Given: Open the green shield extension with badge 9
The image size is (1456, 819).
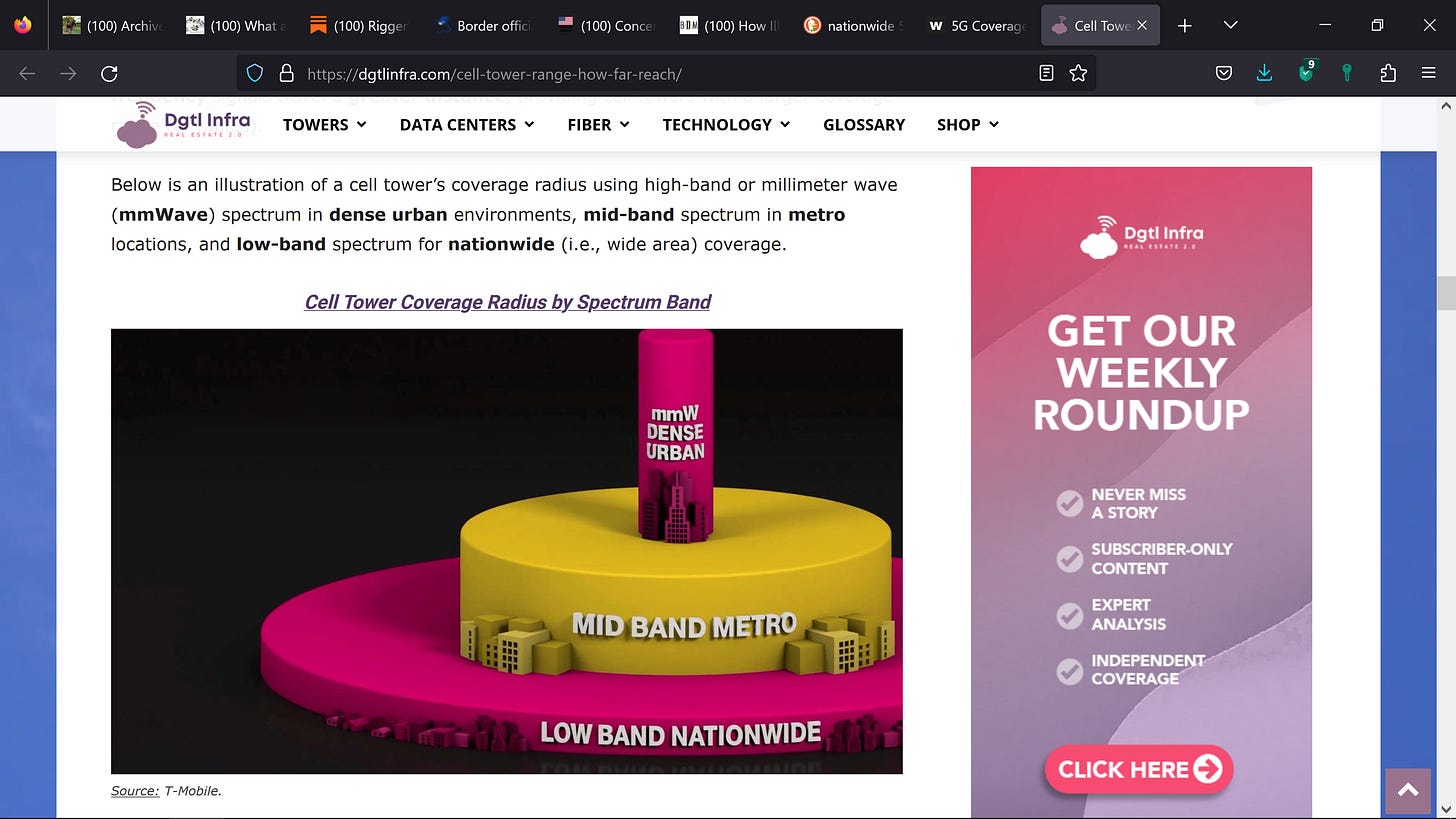Looking at the screenshot, I should coord(1306,72).
